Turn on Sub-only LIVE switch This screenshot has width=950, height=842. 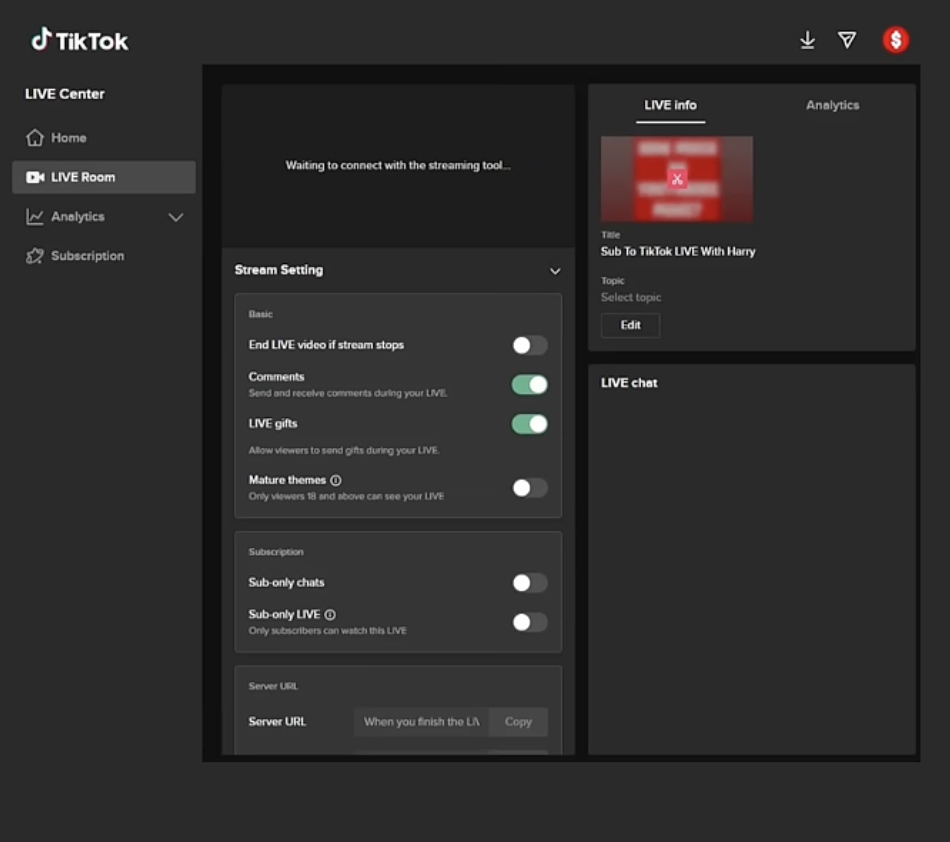click(x=530, y=622)
